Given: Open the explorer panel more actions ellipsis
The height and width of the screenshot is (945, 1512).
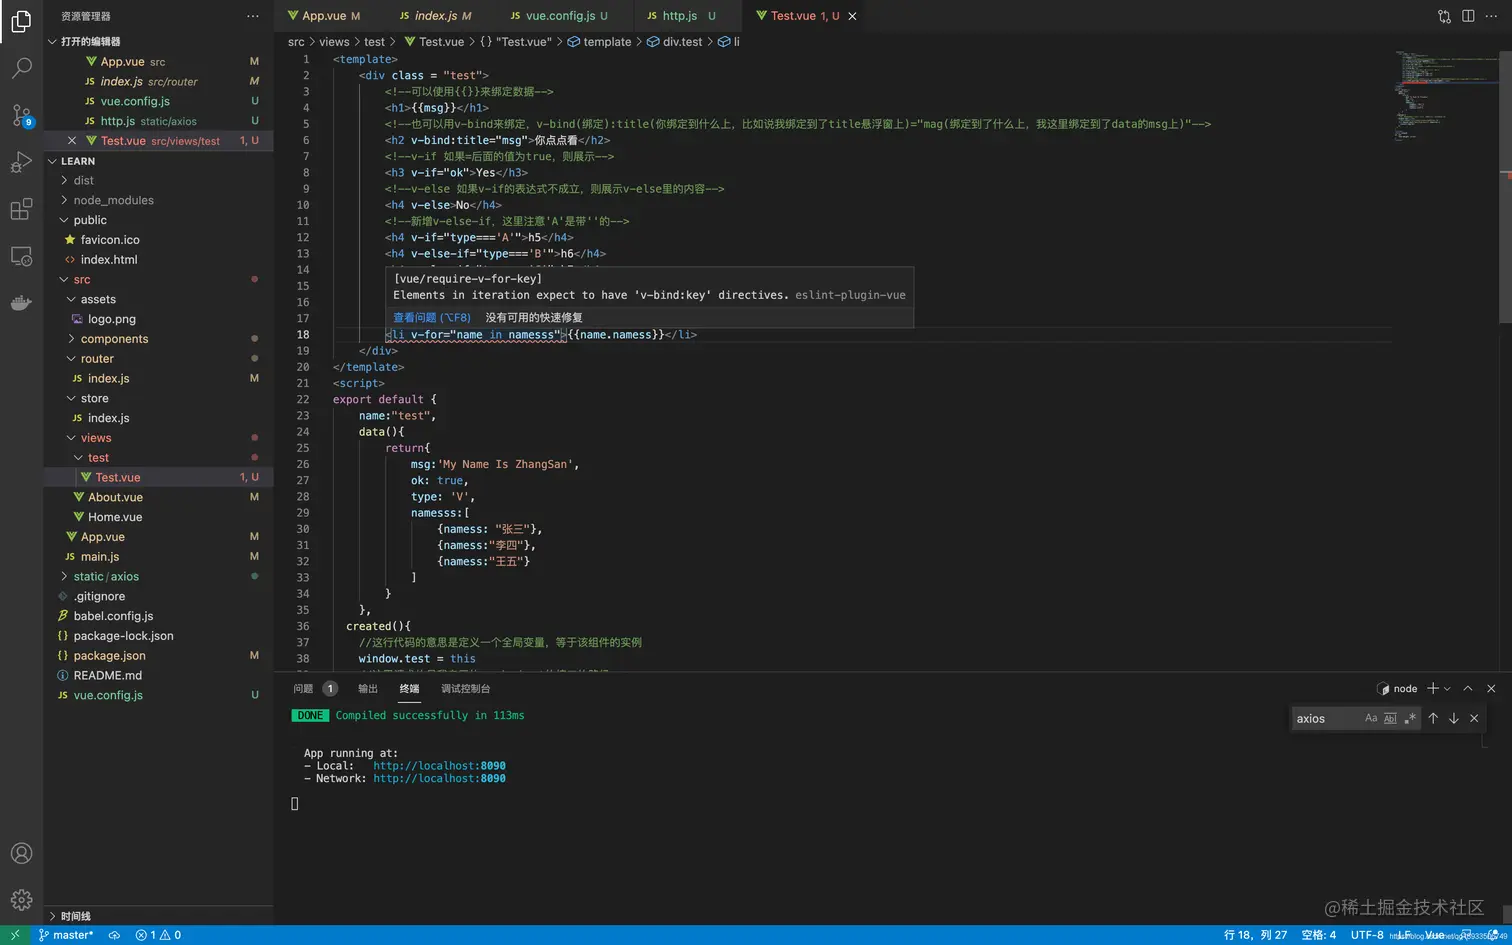Looking at the screenshot, I should [253, 16].
